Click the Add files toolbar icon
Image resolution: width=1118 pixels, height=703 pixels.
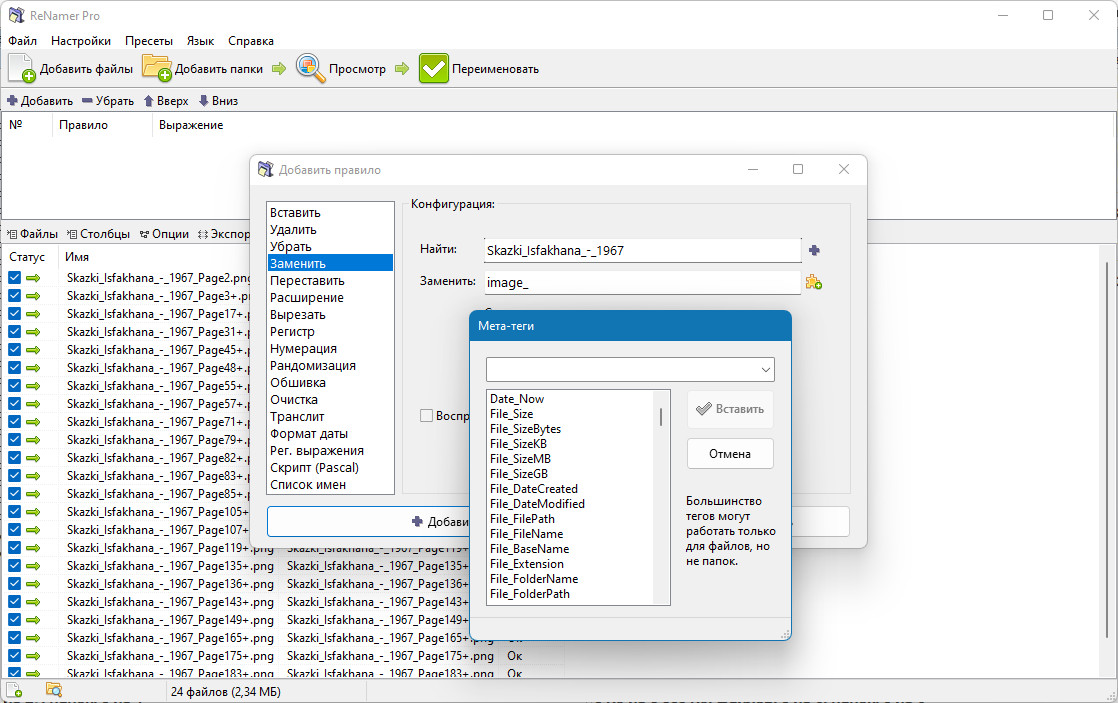tap(21, 68)
